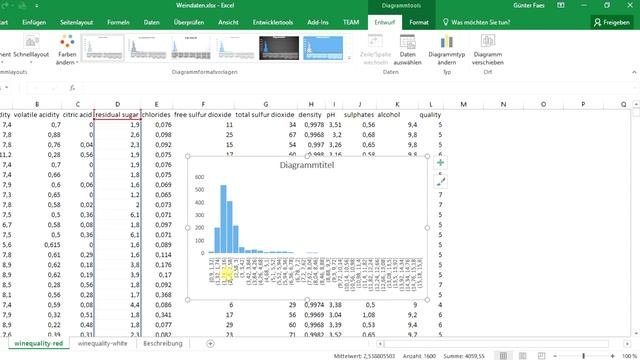Open the Schnelllayout gallery

31,48
